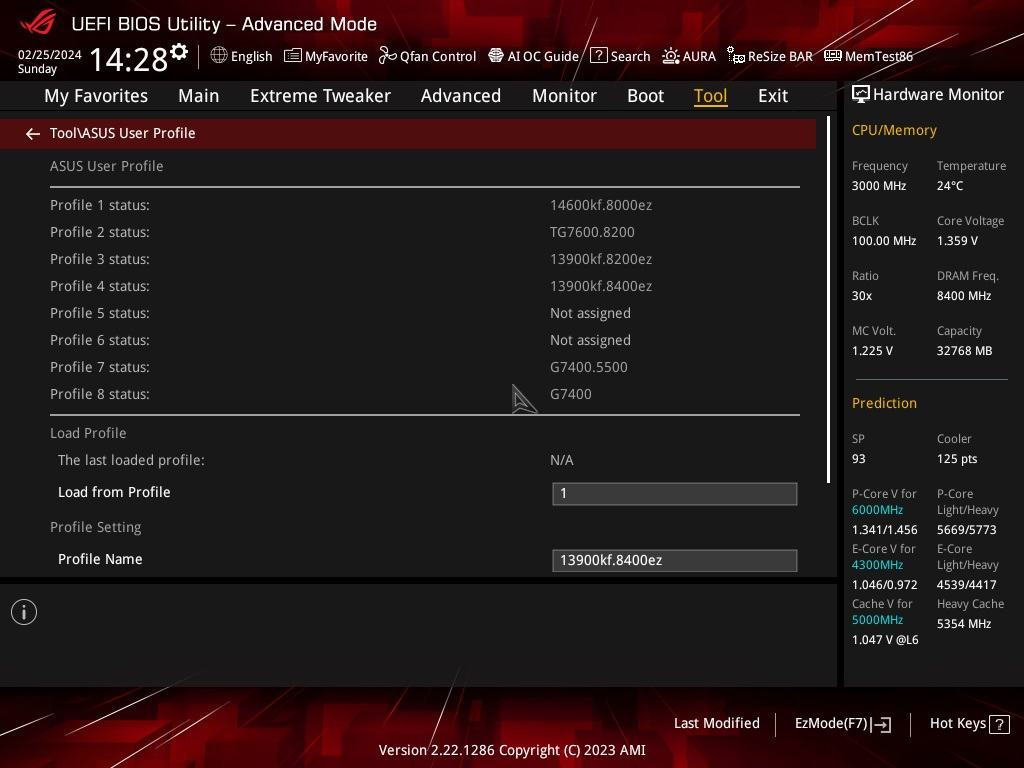Switch to the Monitor tab
Image resolution: width=1024 pixels, height=768 pixels.
pos(564,96)
